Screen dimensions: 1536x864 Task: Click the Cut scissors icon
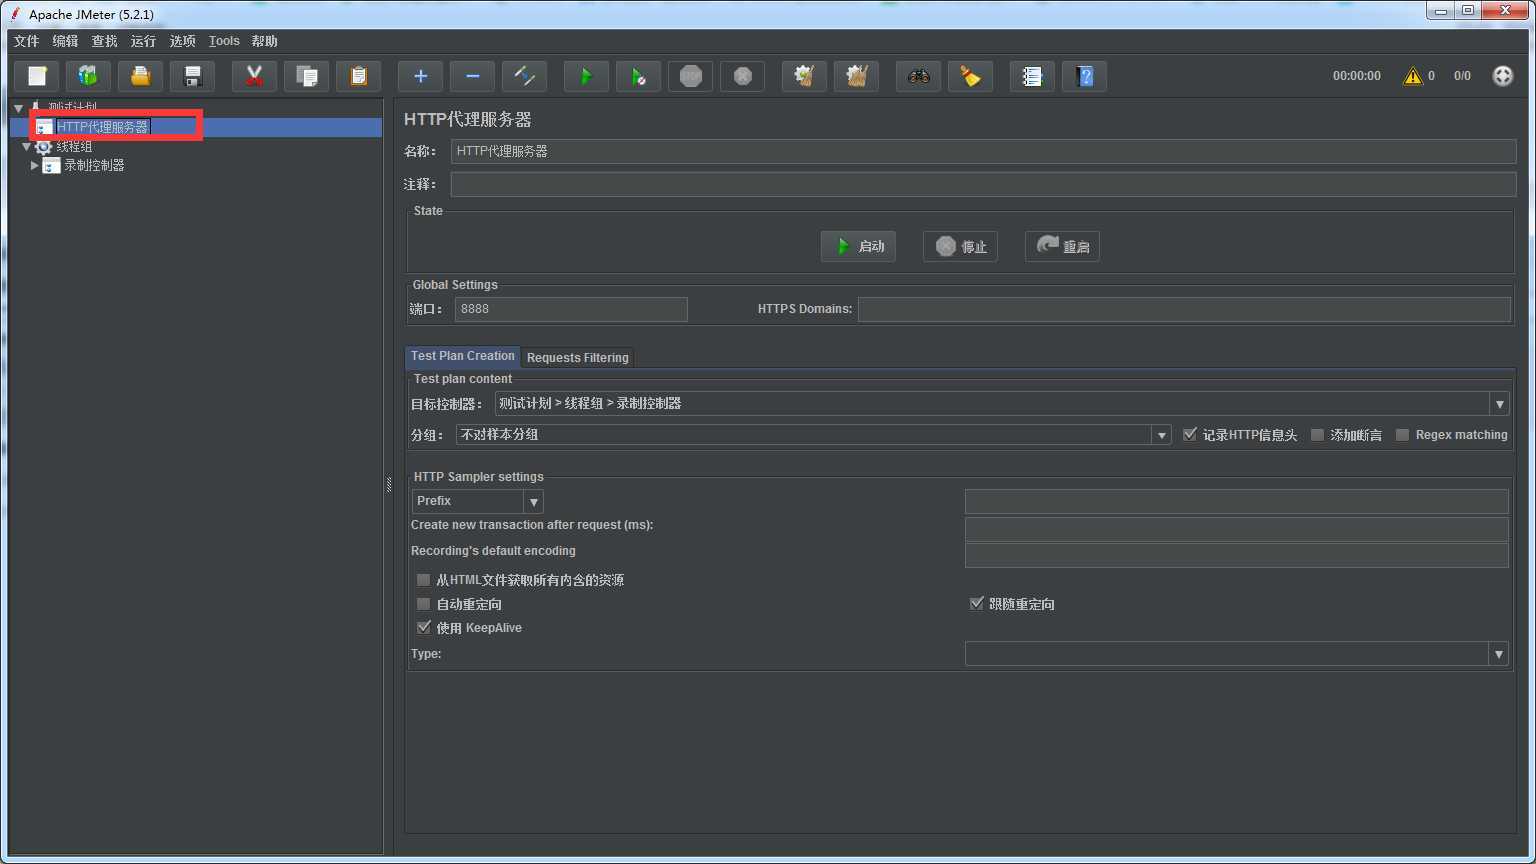(254, 76)
